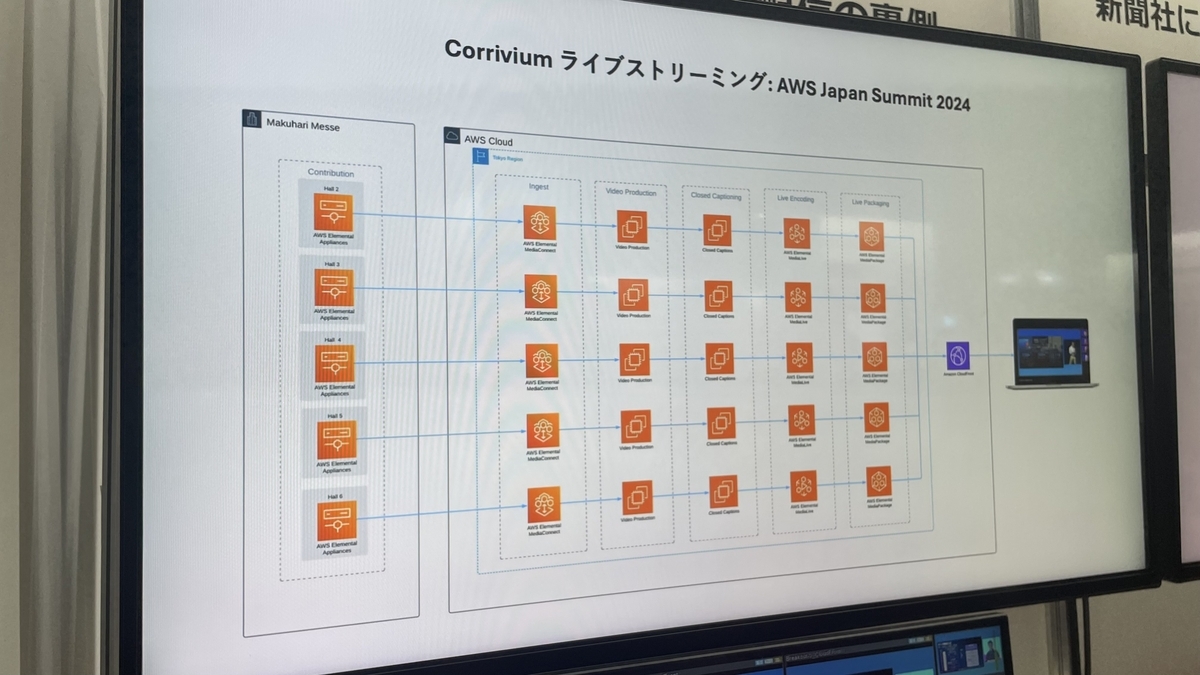Select the MediaConnect icon in the Hall 6 row

pos(544,504)
